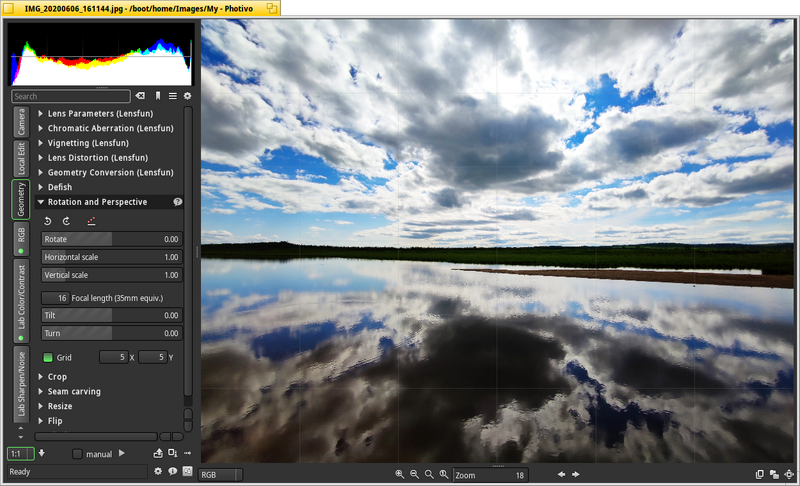
Task: Click the tool panel vertical scrollbar
Action: point(188,250)
